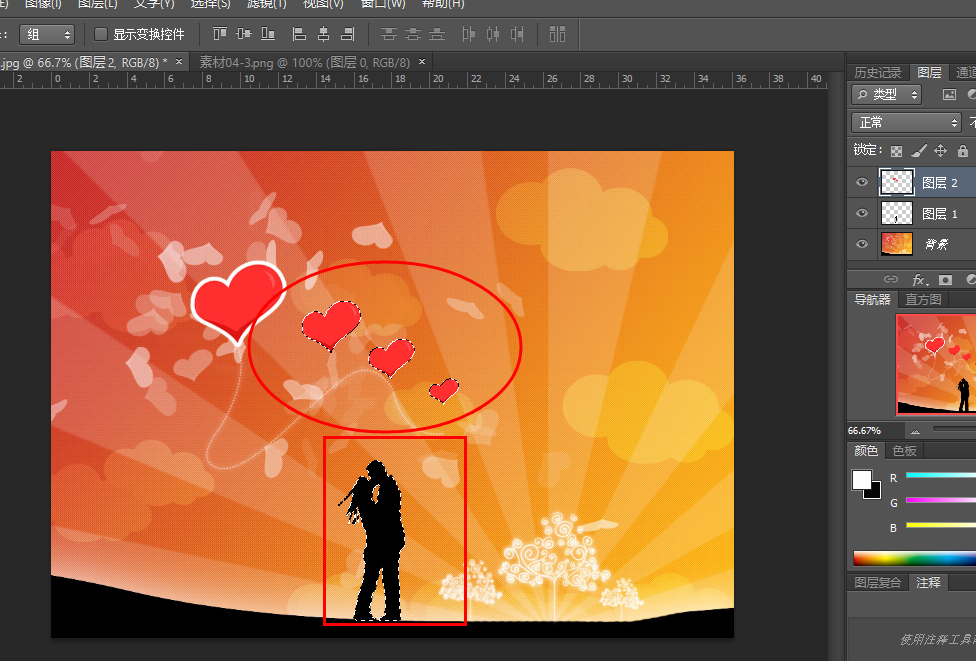
Task: Align bottom edges of layers
Action: click(268, 34)
